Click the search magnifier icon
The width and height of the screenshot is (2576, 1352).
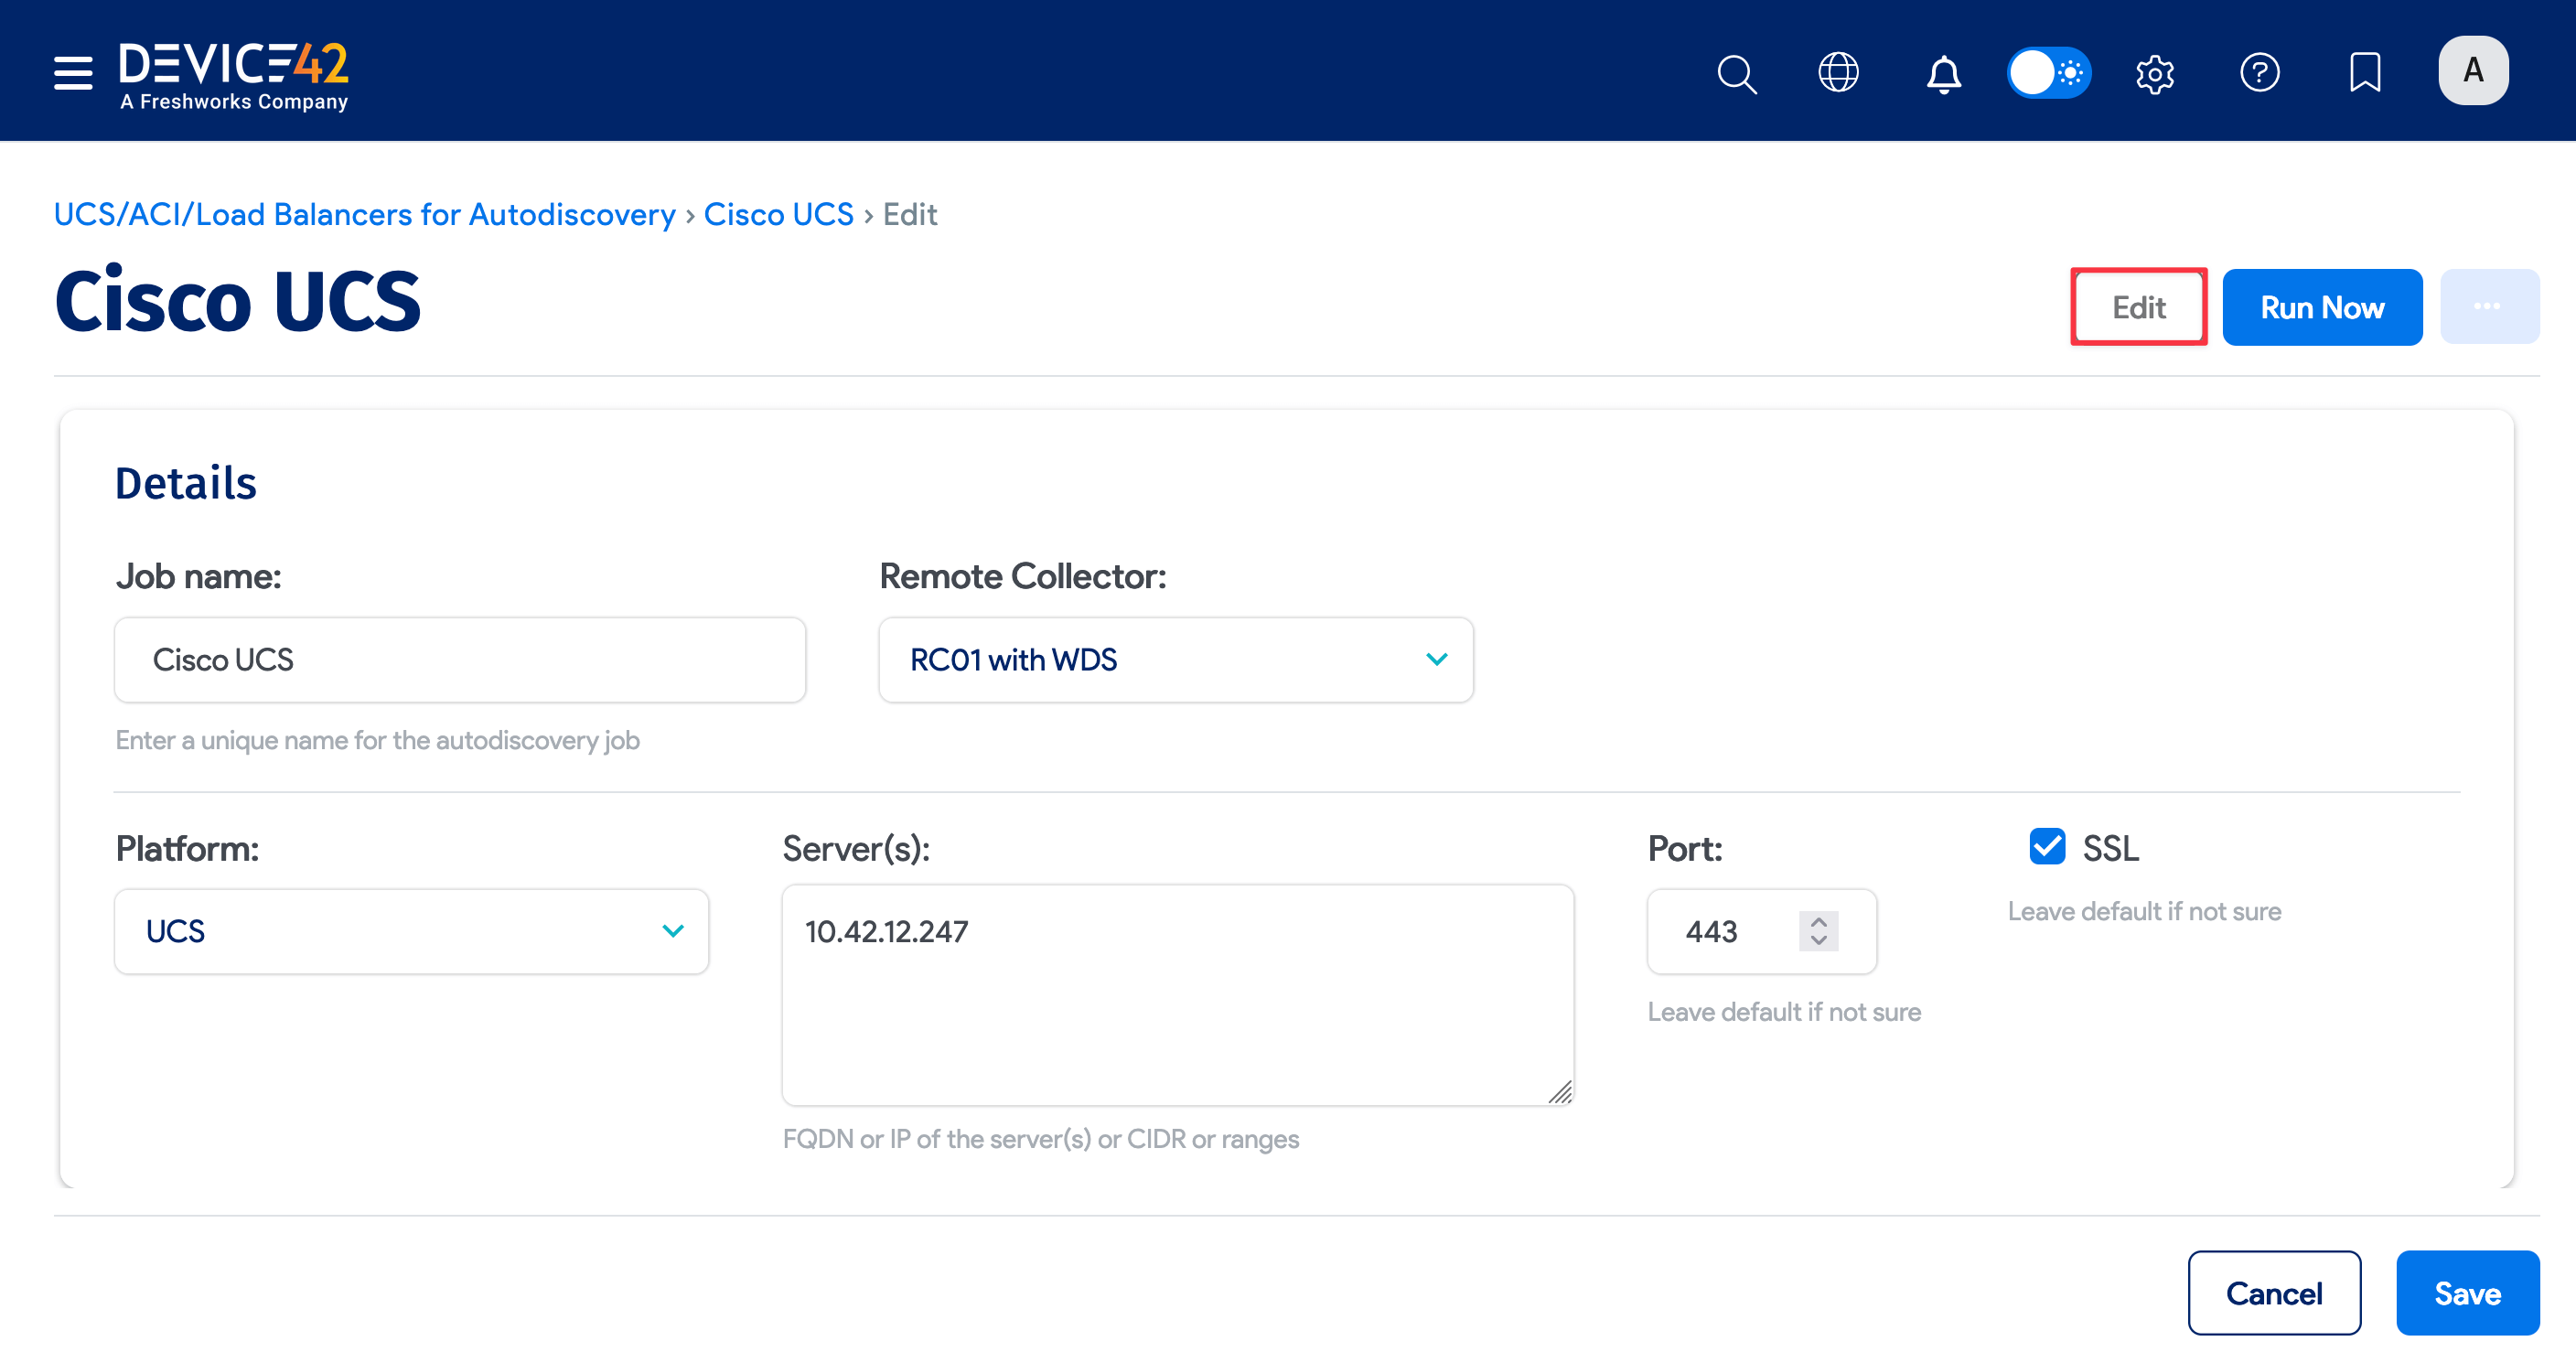(x=1736, y=73)
